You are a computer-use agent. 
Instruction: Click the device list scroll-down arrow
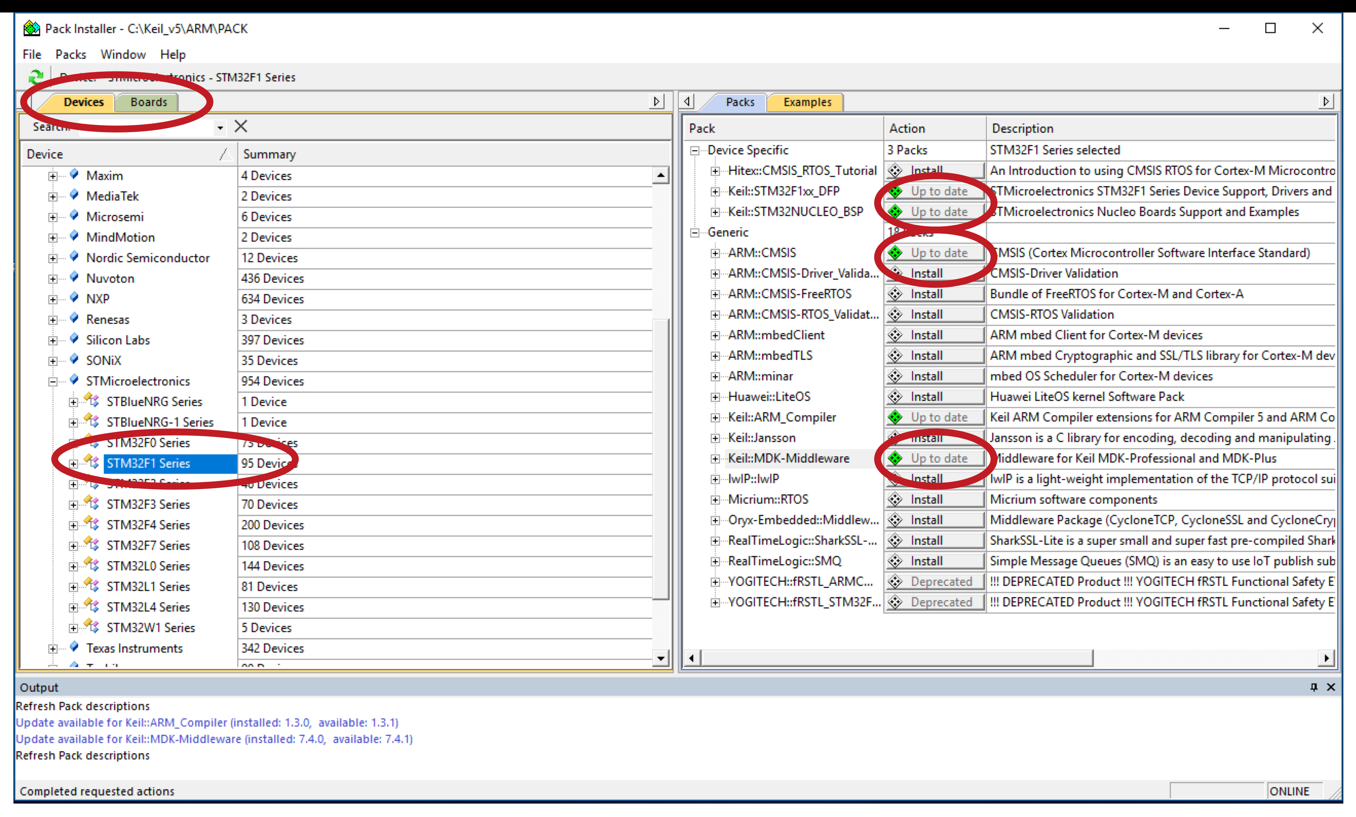click(x=661, y=658)
